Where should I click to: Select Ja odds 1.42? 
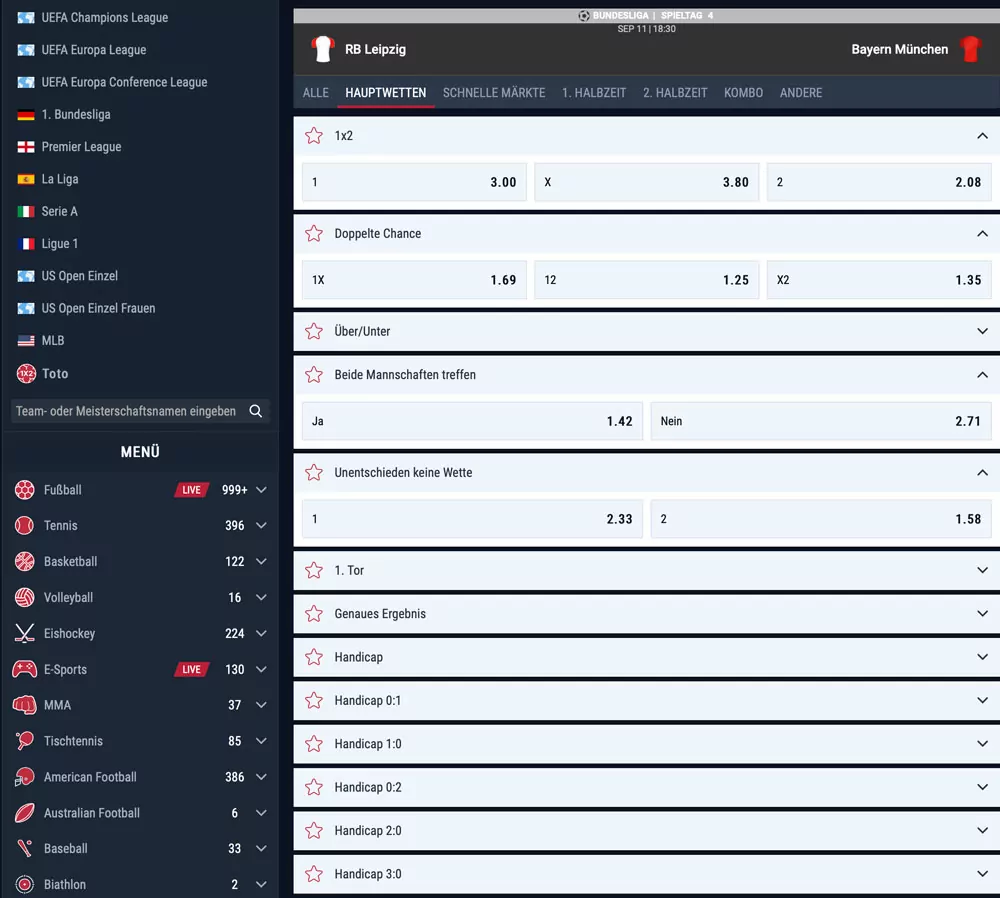click(472, 421)
